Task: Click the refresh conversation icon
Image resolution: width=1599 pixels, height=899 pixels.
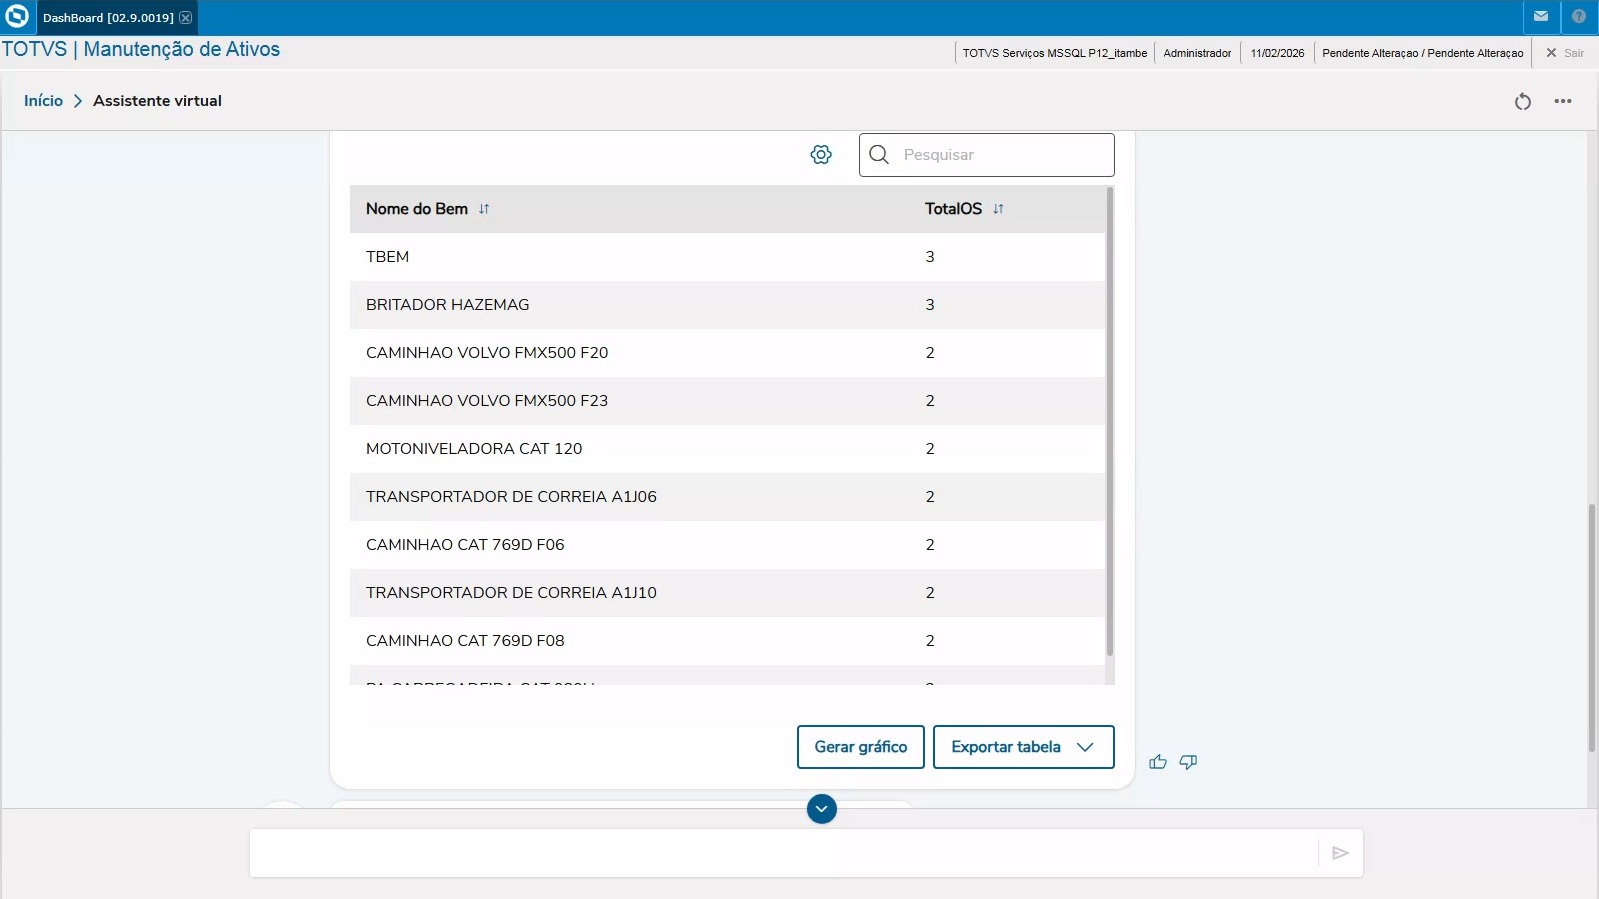Action: coord(1522,101)
